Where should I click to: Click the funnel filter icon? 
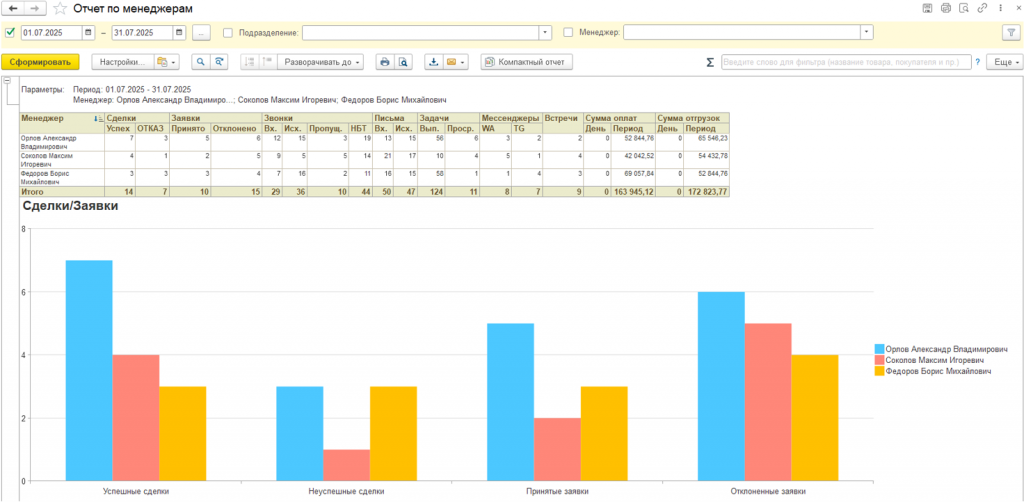click(1010, 32)
